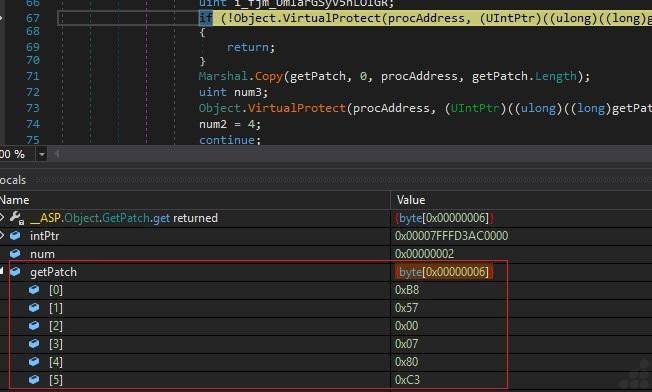This screenshot has height=392, width=652.
Task: Select value 0x57 of element [1]
Action: tap(407, 308)
